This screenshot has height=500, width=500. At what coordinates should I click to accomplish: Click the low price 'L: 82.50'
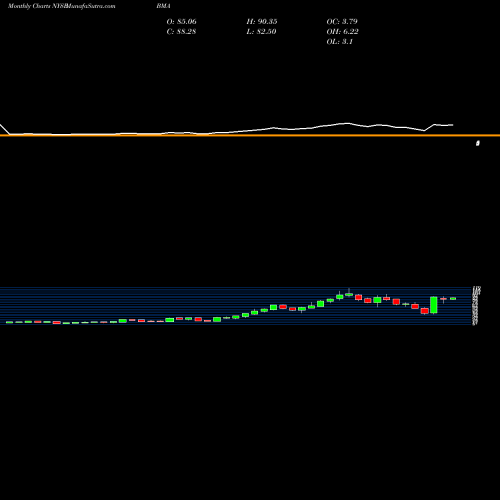pos(262,32)
